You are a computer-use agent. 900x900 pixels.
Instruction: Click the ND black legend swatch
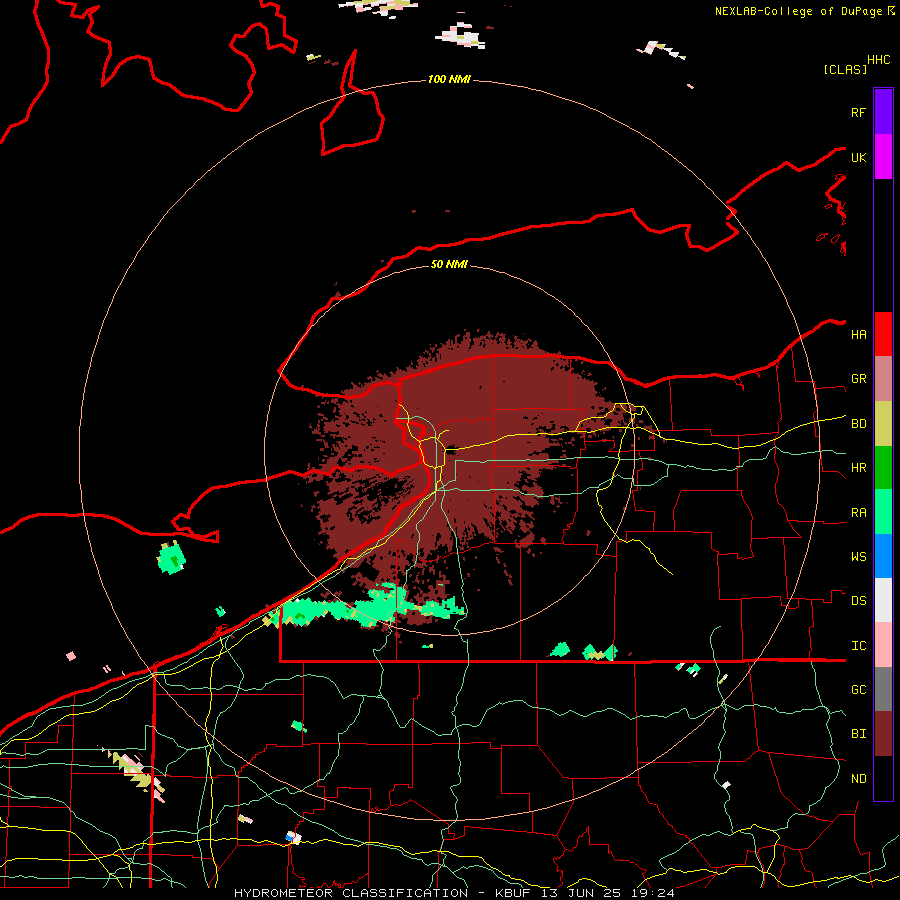tap(883, 778)
